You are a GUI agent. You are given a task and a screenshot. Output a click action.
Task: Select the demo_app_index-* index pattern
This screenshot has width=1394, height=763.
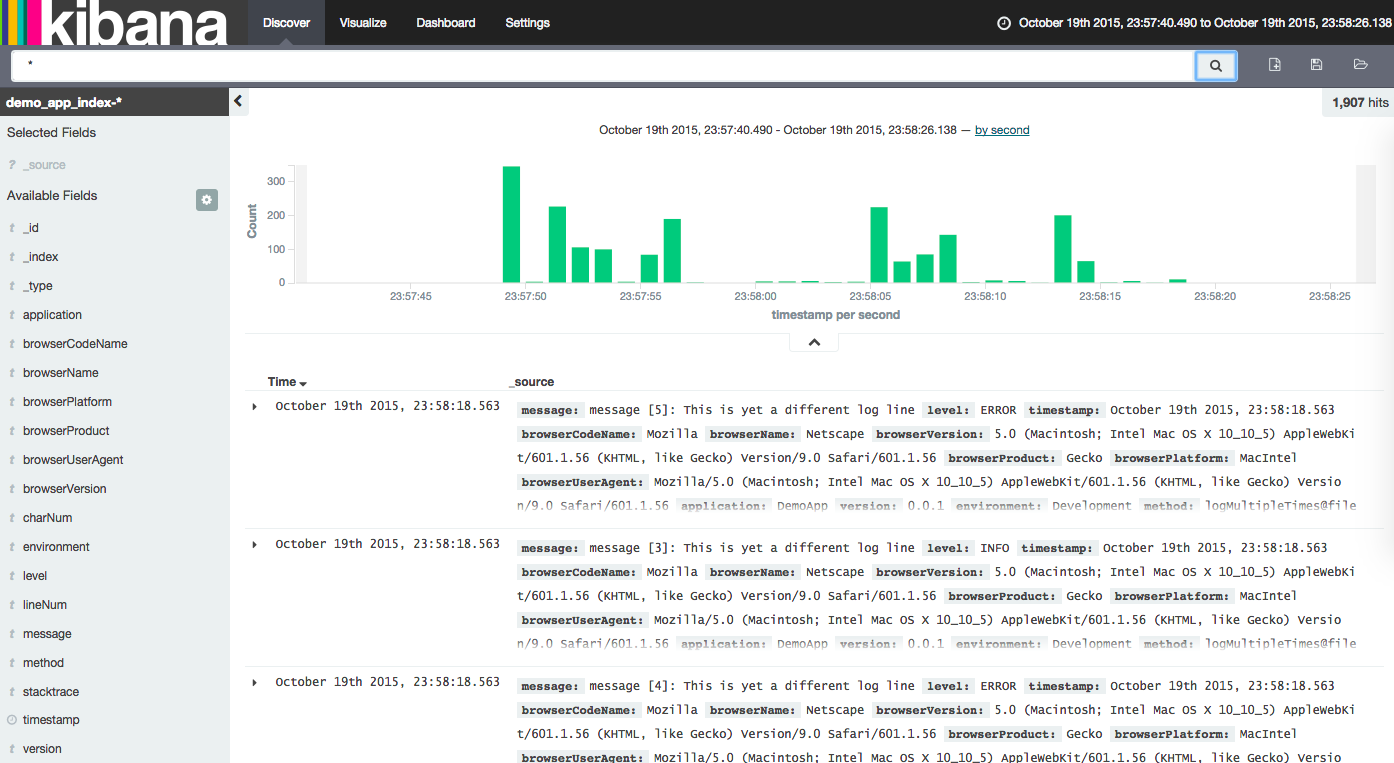pyautogui.click(x=64, y=102)
